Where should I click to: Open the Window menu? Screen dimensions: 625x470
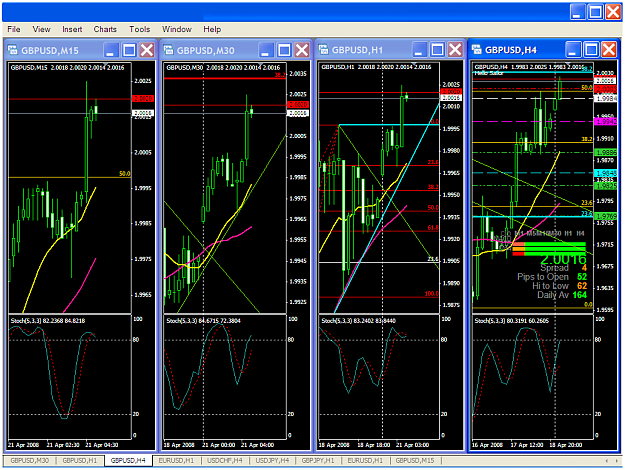177,29
